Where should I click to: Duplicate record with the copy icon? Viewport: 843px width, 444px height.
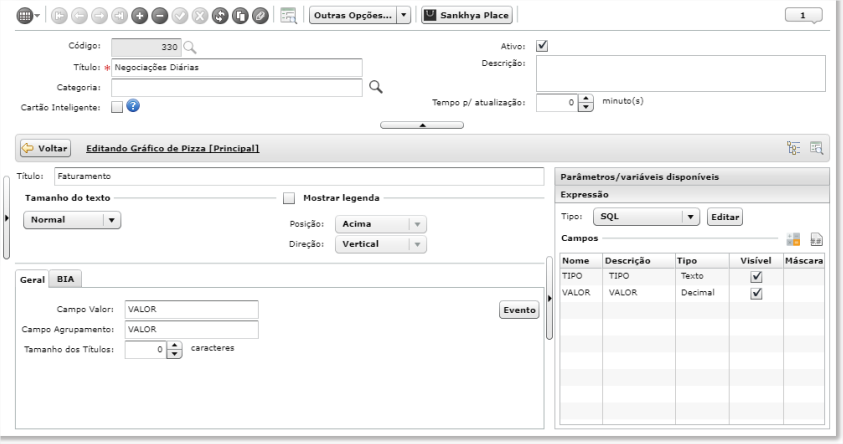coord(240,16)
